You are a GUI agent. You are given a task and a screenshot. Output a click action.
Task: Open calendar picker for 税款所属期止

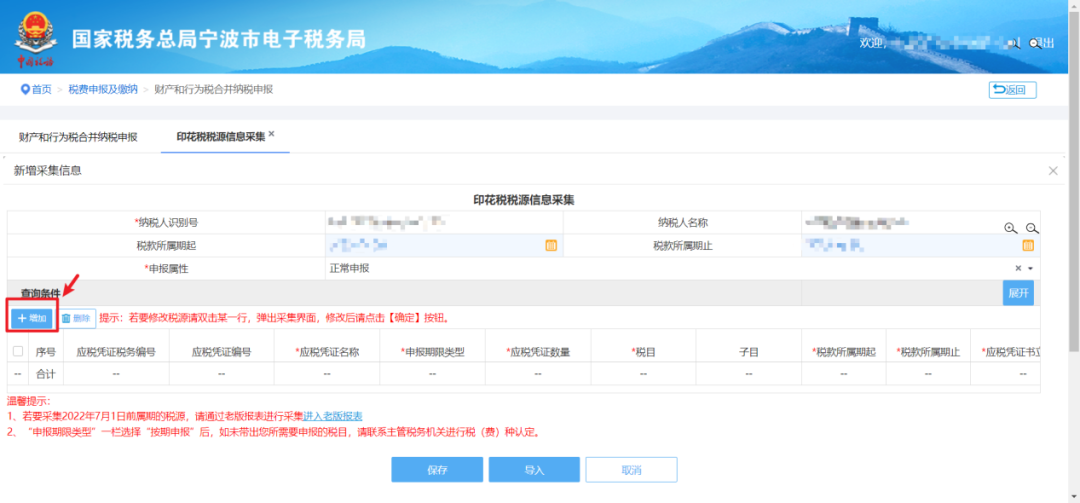1027,245
